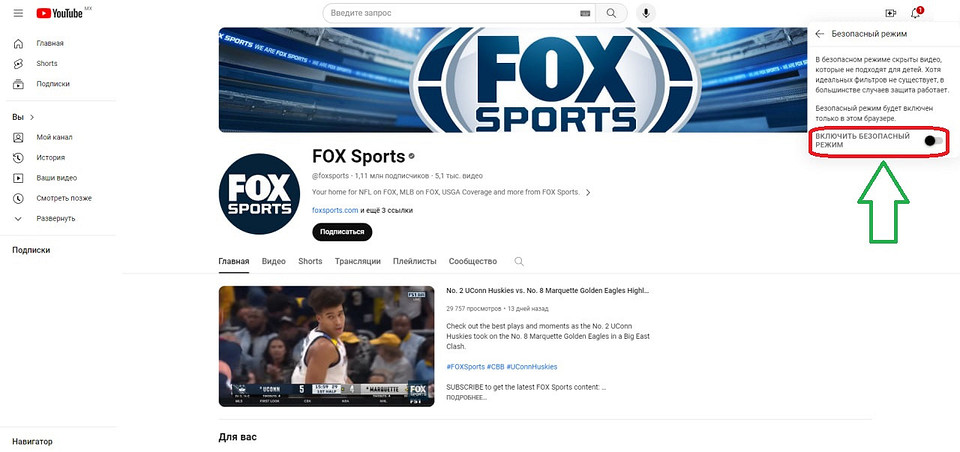The width and height of the screenshot is (960, 452).
Task: Open the Вы section chevron
Action: pyautogui.click(x=31, y=117)
